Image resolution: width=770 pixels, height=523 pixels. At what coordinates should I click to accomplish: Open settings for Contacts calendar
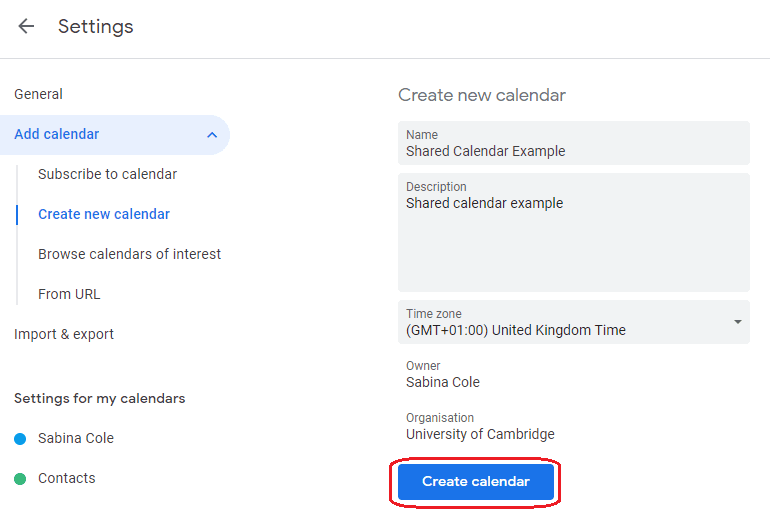[67, 478]
